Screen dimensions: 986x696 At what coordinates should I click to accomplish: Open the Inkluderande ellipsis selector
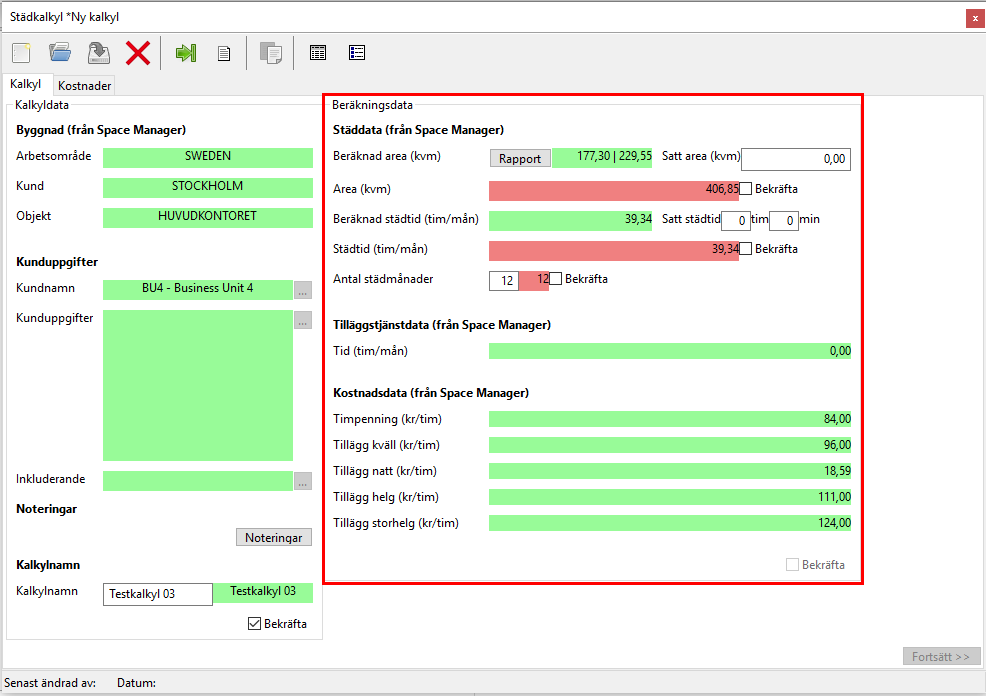pos(303,481)
